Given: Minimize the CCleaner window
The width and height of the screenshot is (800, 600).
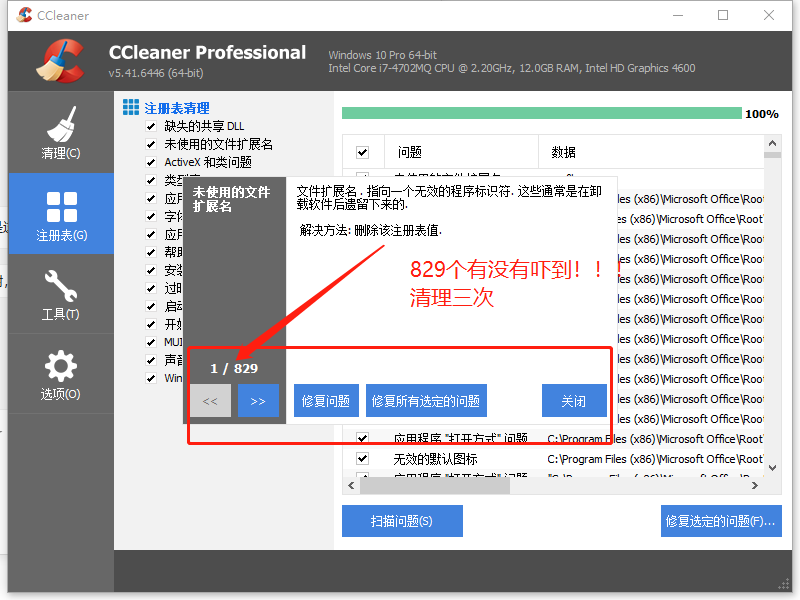Looking at the screenshot, I should tap(678, 15).
